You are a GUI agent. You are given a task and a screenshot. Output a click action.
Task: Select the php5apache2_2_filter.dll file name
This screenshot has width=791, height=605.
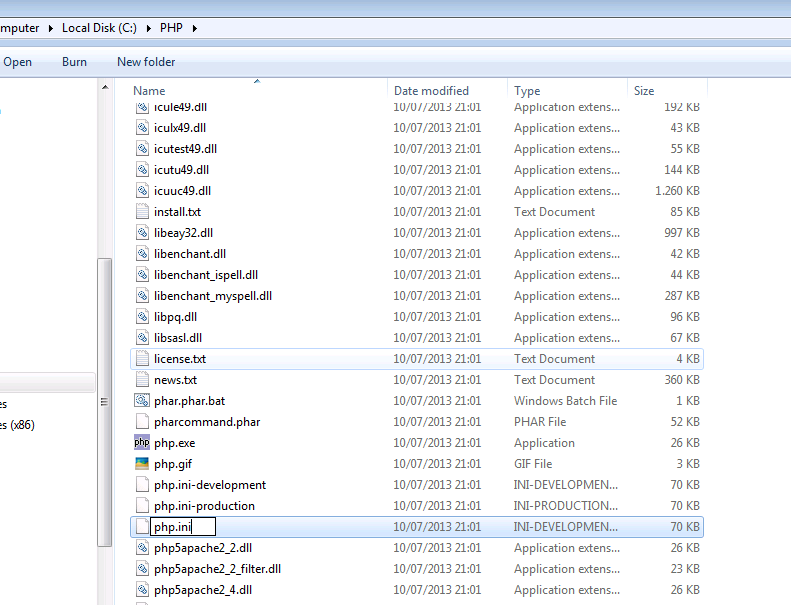(217, 569)
